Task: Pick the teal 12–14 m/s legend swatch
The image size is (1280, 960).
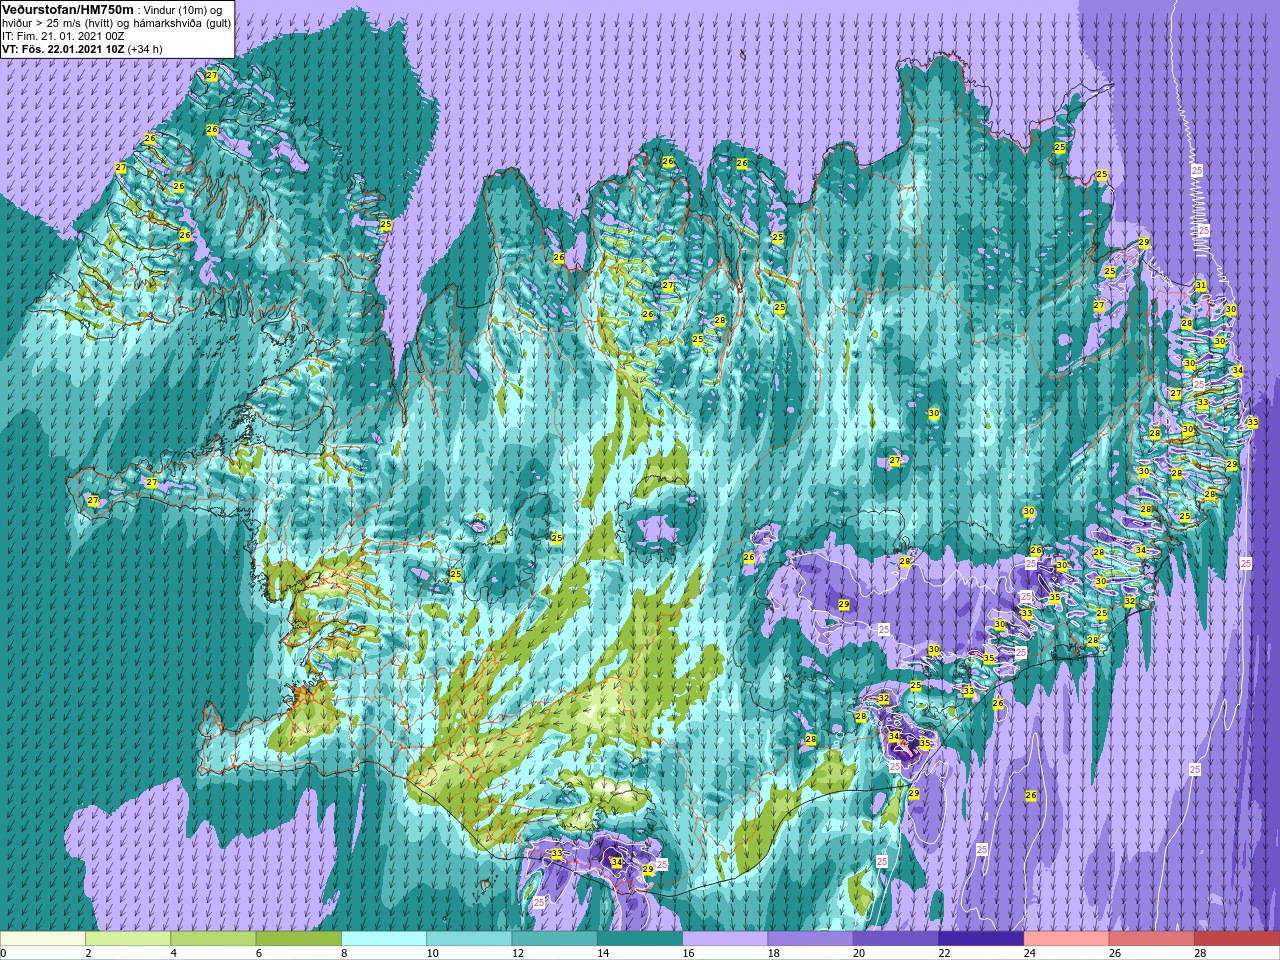Action: pyautogui.click(x=555, y=939)
